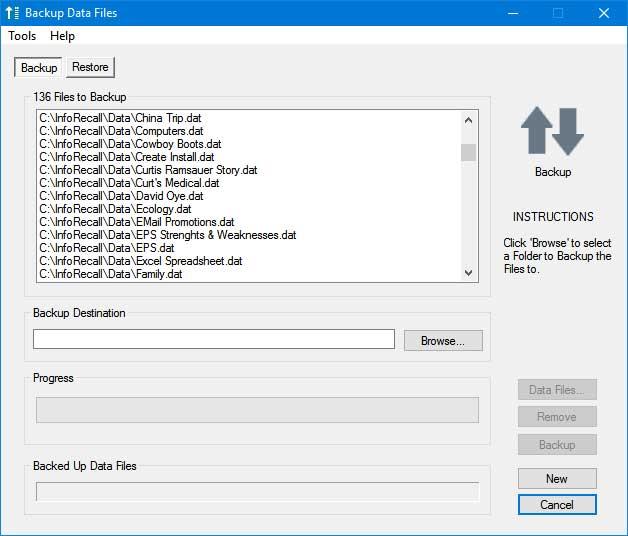This screenshot has width=628, height=536.
Task: Click the file list scroll up arrow
Action: click(x=468, y=120)
